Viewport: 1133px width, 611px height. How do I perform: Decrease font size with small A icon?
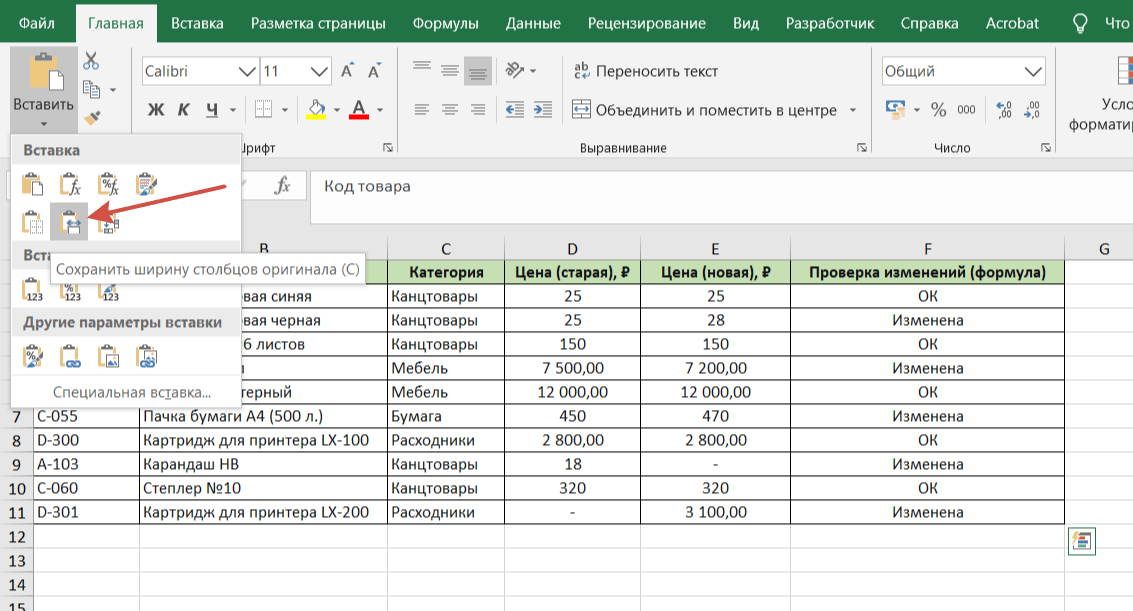click(374, 71)
